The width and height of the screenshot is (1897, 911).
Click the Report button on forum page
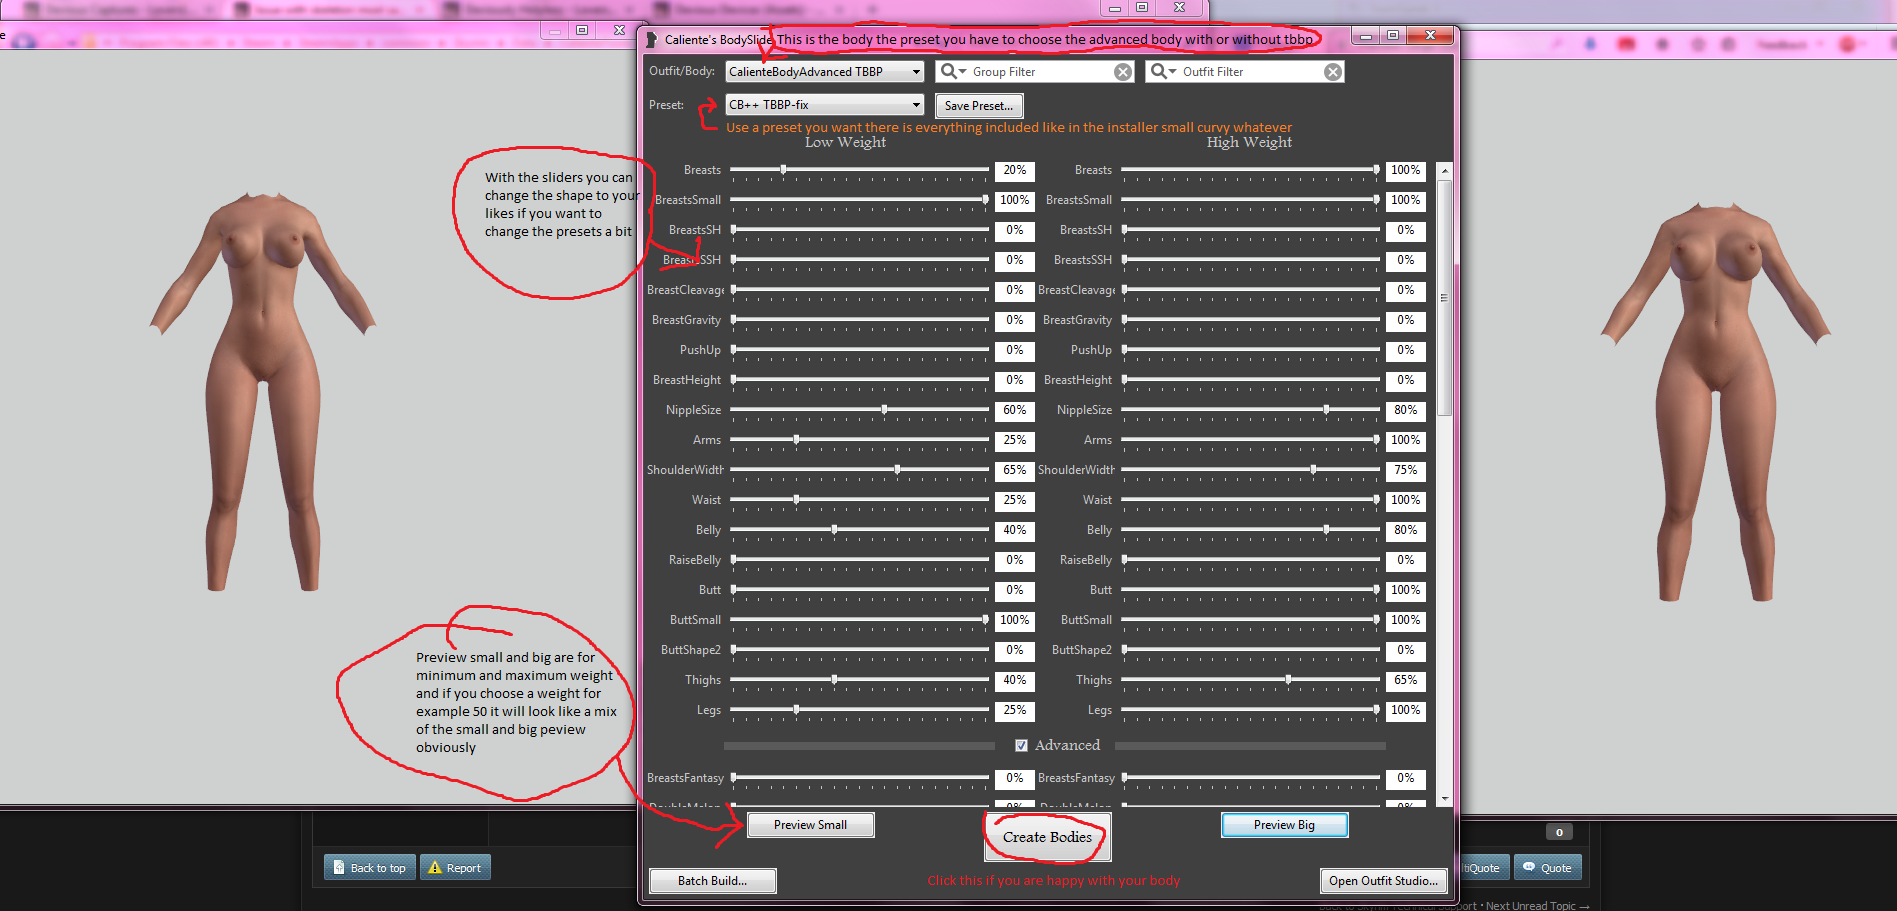(455, 868)
